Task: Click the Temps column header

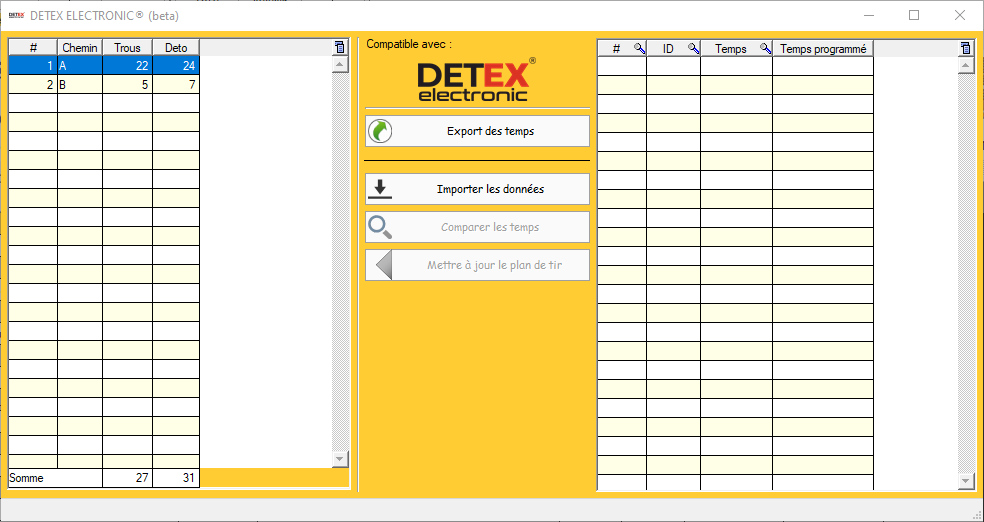Action: 730,48
